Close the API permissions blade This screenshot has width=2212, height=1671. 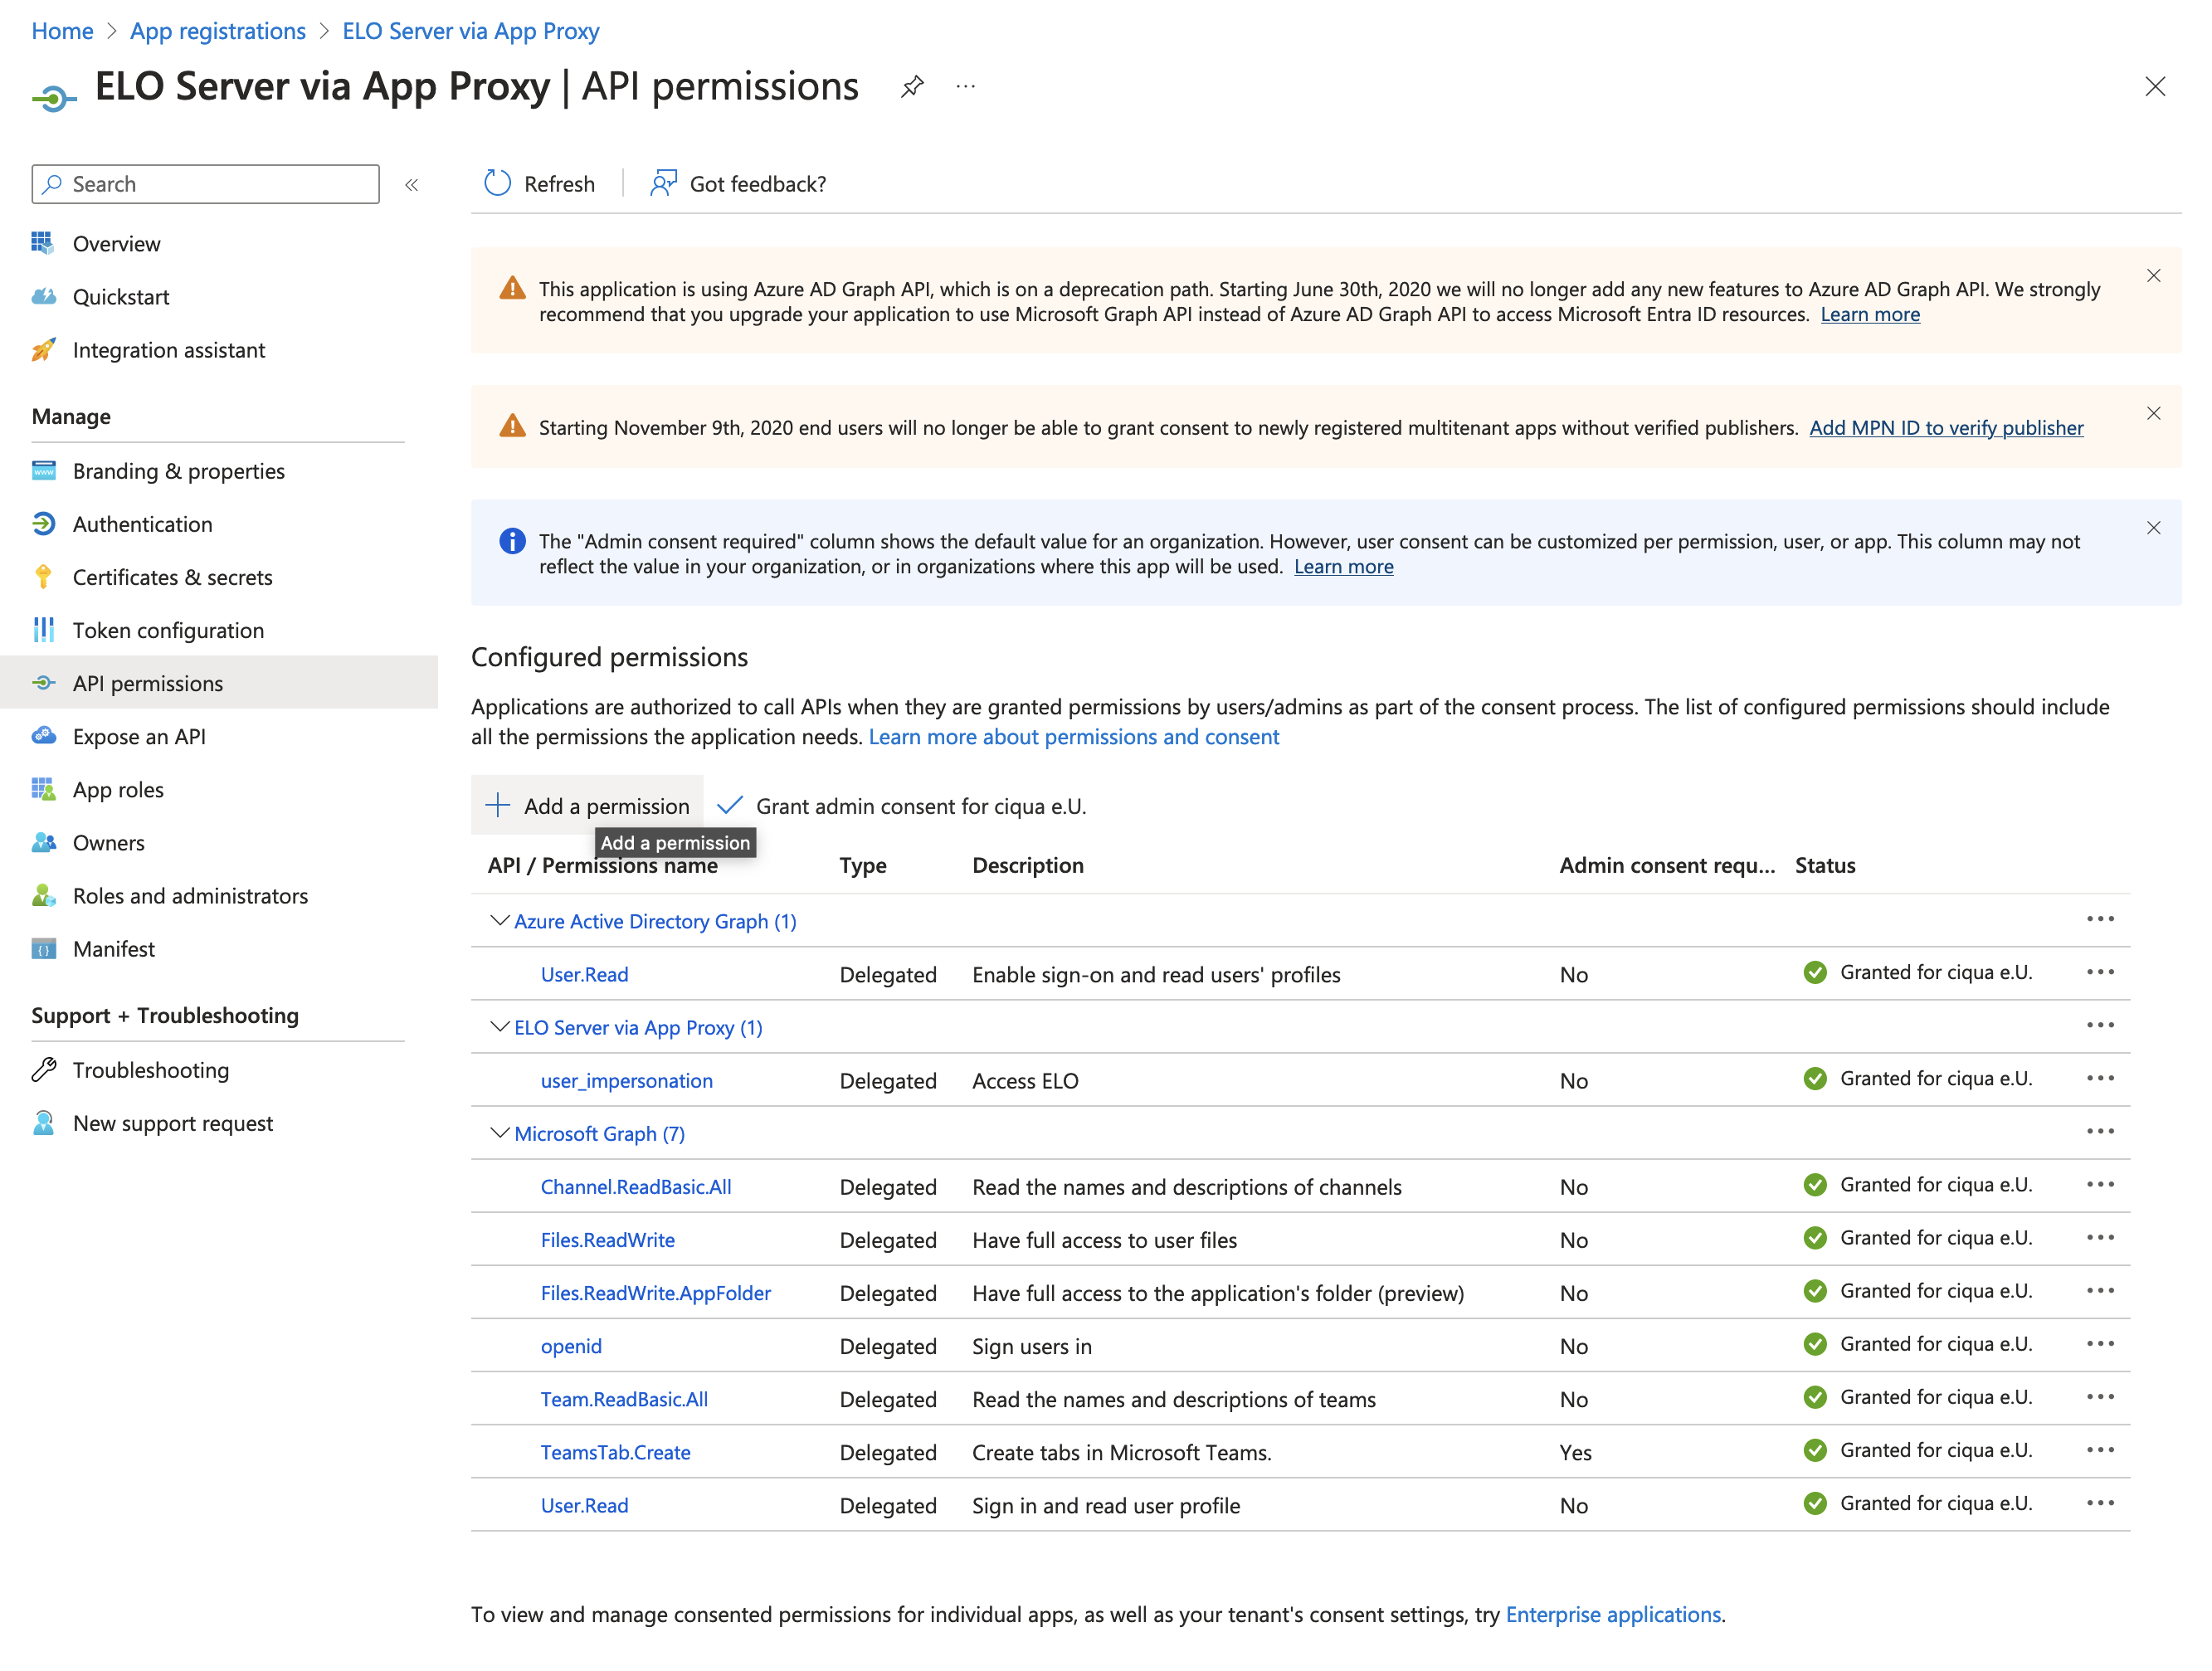pyautogui.click(x=2155, y=87)
